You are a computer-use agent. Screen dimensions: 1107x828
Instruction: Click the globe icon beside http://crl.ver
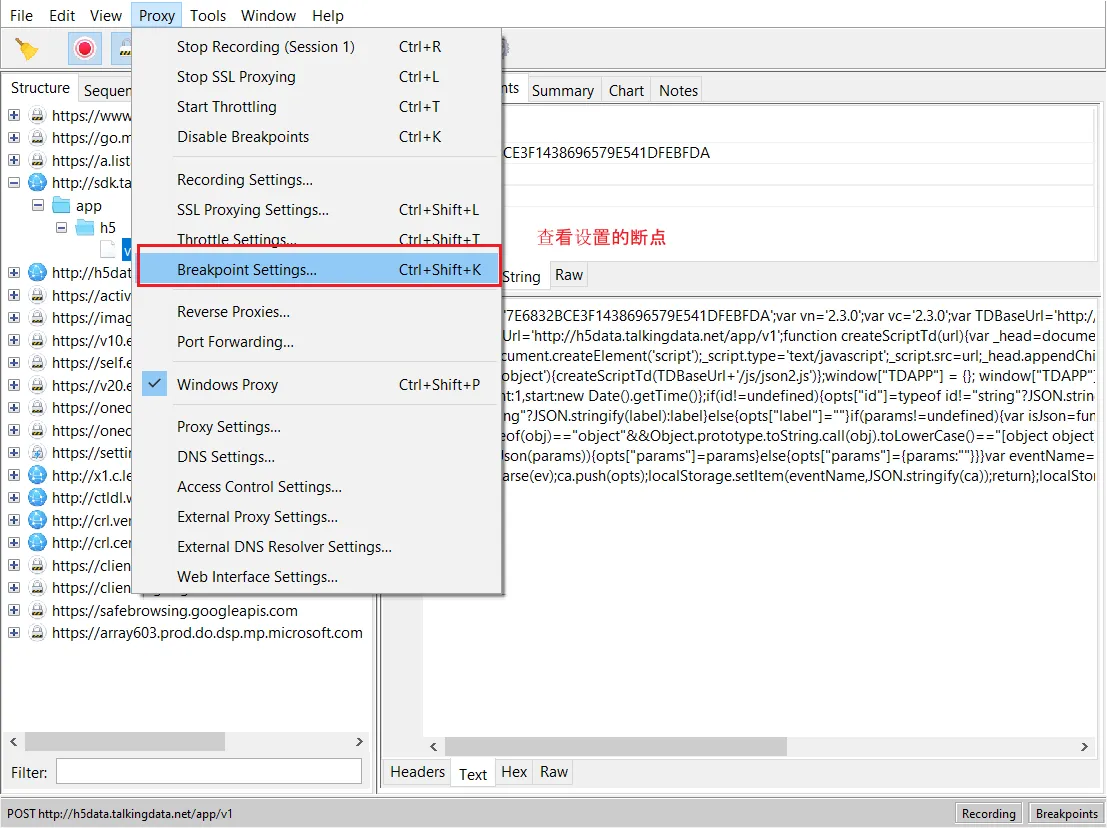click(x=37, y=520)
